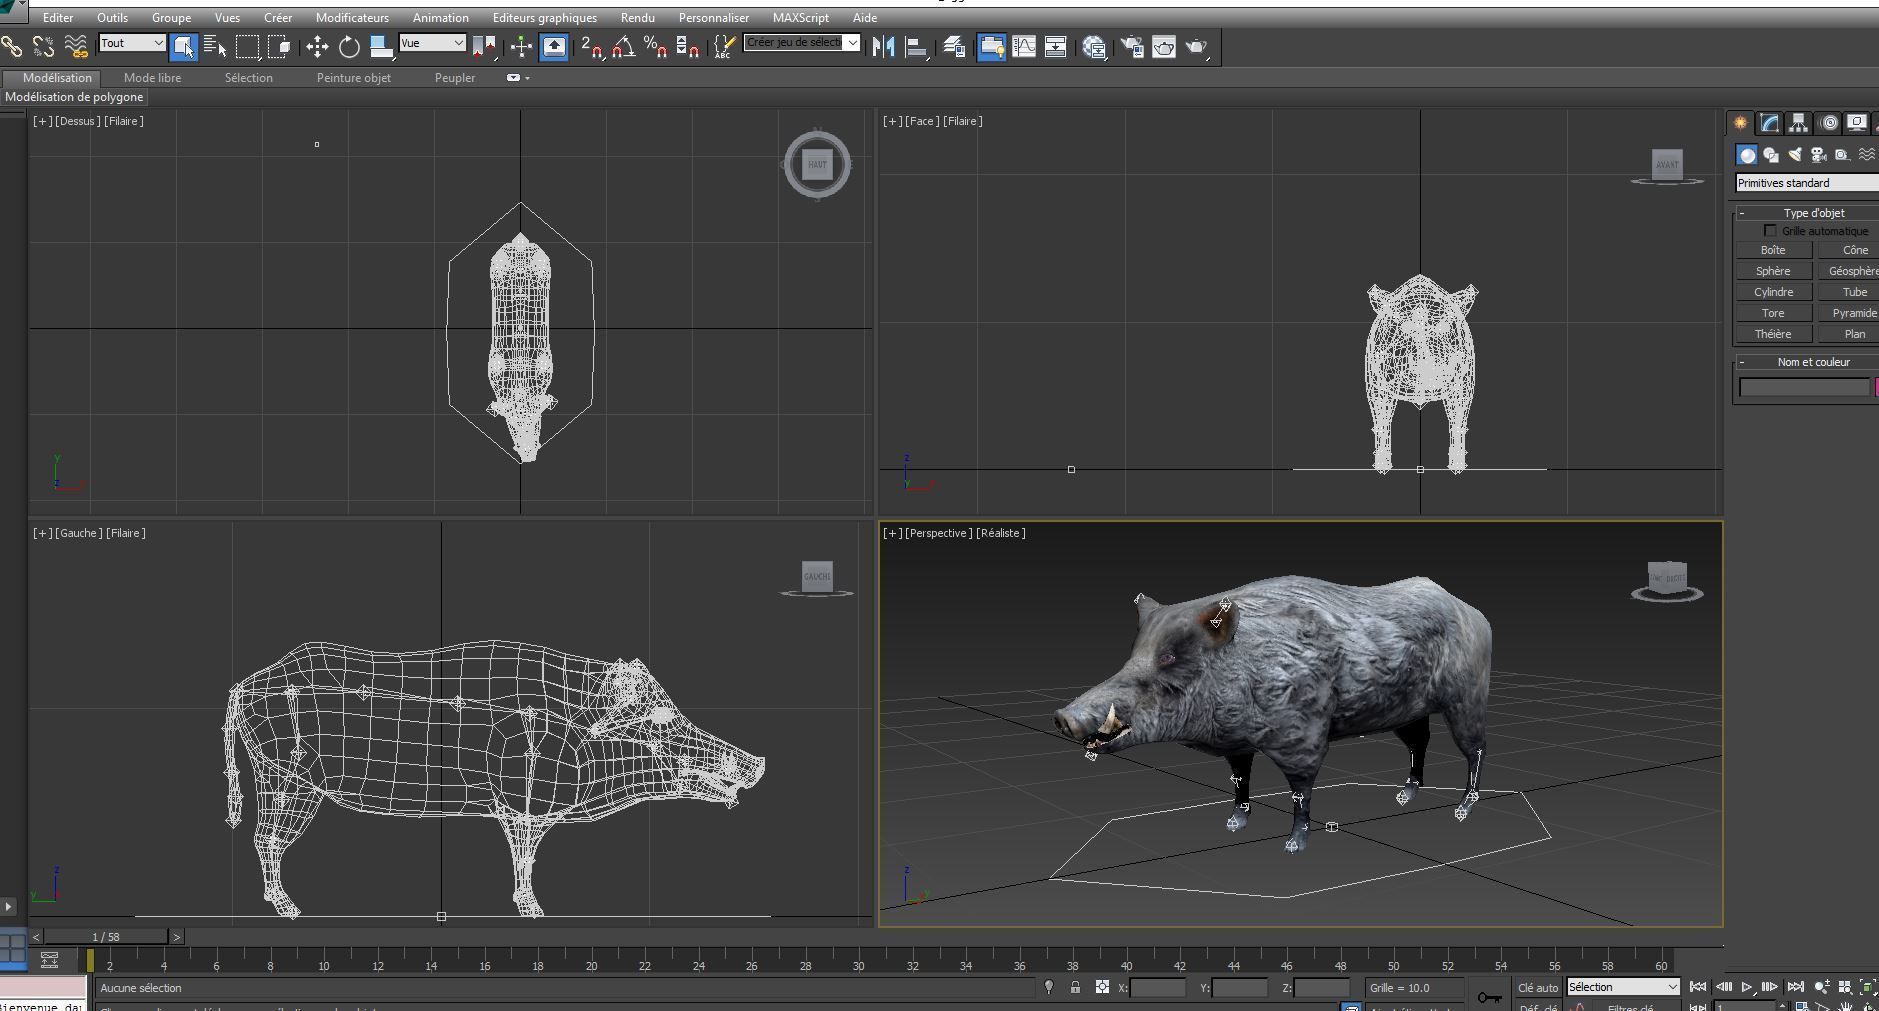Image resolution: width=1879 pixels, height=1011 pixels.
Task: Click the Tube primitive button
Action: [x=1851, y=292]
